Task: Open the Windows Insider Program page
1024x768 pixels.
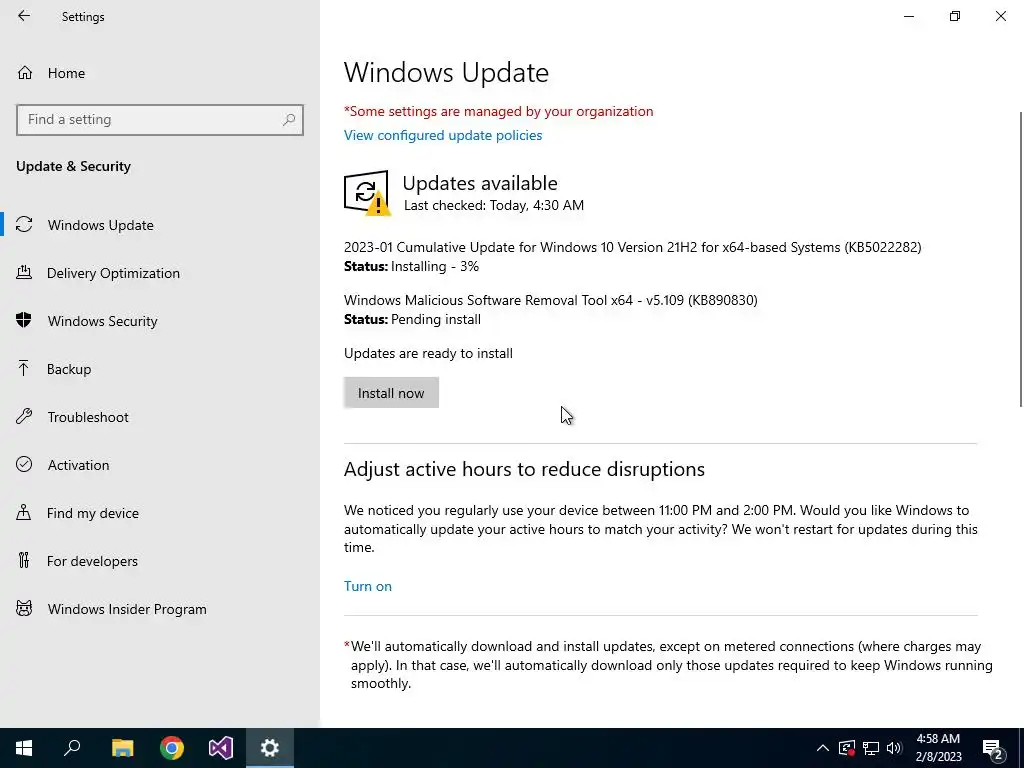Action: tap(160, 609)
